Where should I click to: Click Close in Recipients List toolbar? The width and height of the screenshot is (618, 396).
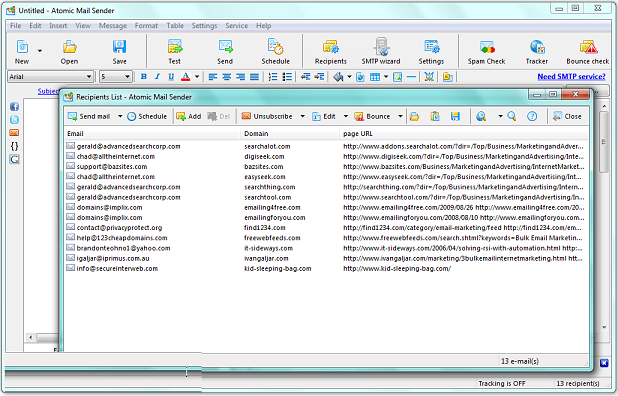[x=567, y=116]
